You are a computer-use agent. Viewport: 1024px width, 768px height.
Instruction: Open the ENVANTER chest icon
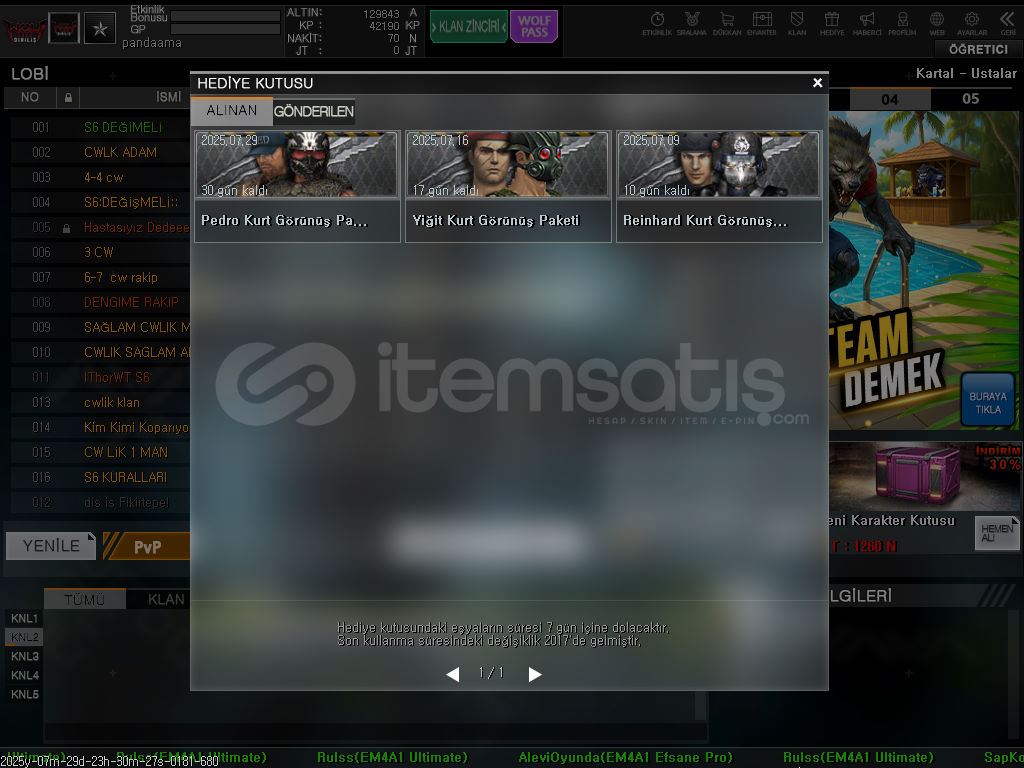coord(761,24)
